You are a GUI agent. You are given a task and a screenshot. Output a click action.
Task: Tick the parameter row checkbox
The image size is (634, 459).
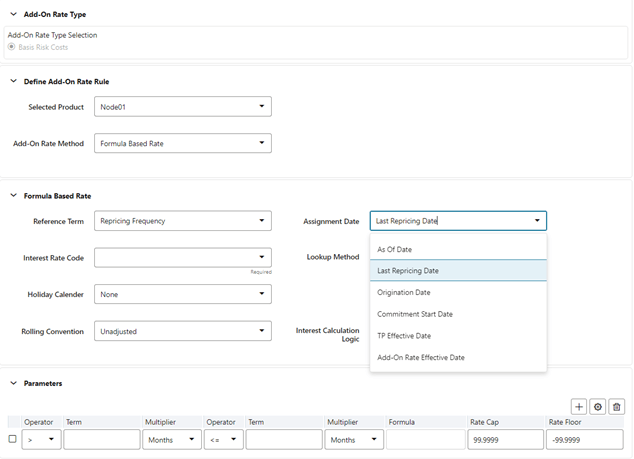[12, 439]
